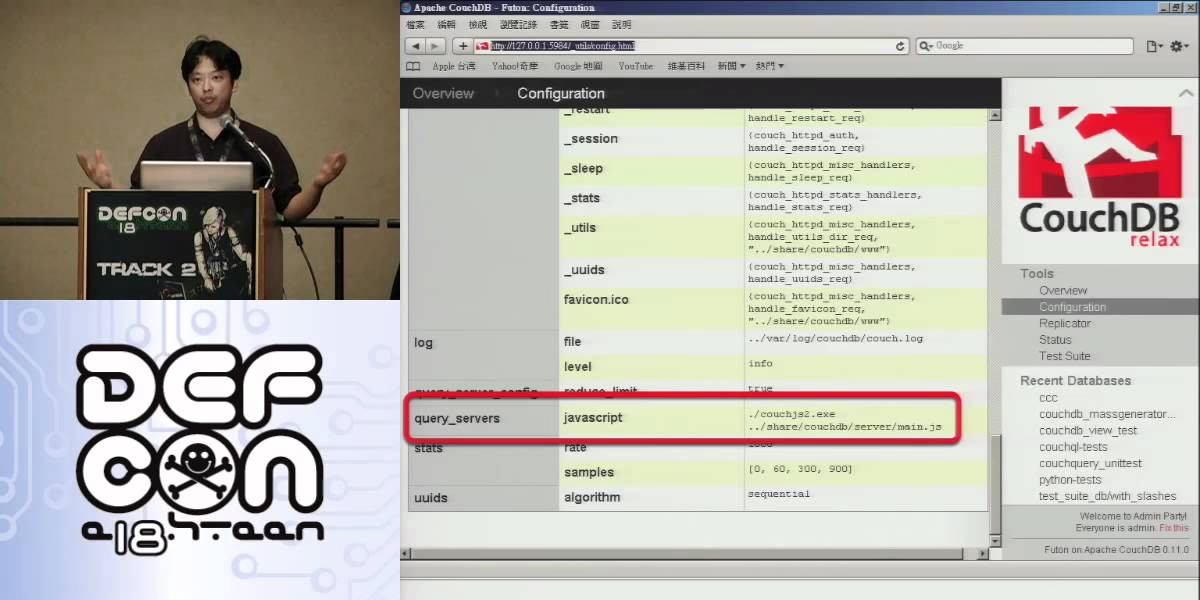Select Configuration in the Tools sidebar
Viewport: 1200px width, 600px height.
coord(1072,307)
